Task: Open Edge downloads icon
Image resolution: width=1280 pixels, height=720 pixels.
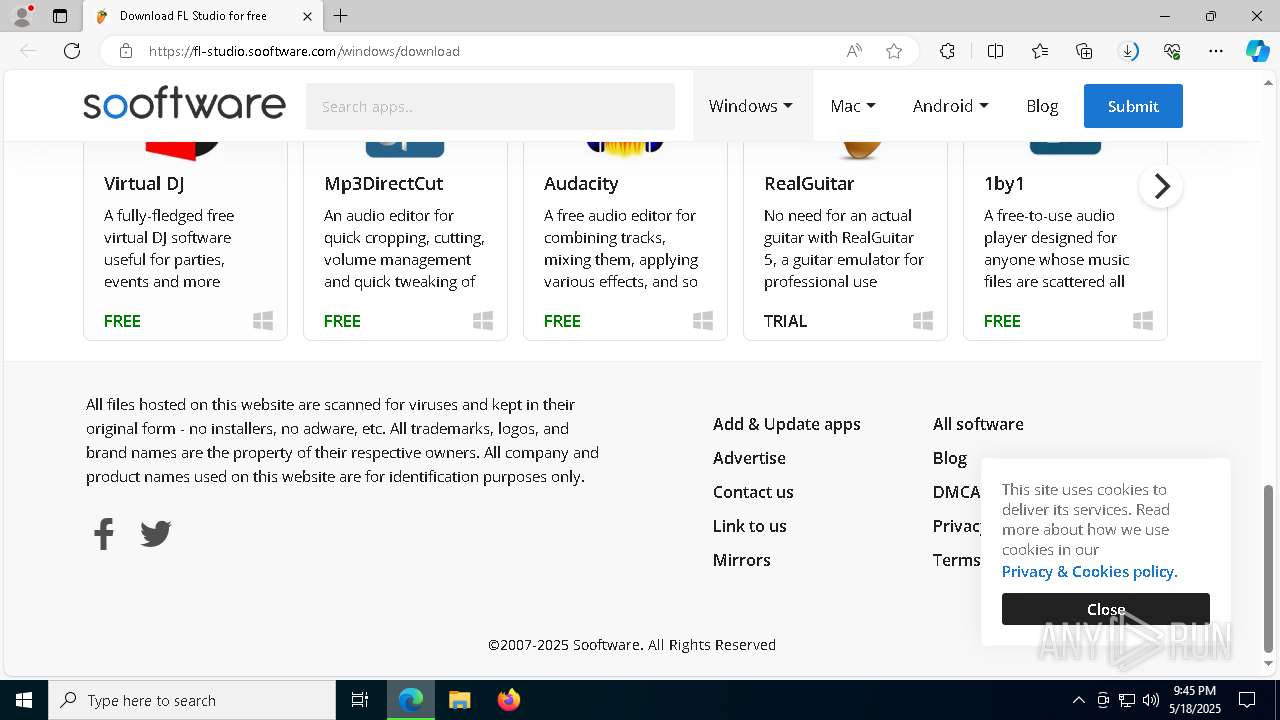Action: click(x=1128, y=51)
